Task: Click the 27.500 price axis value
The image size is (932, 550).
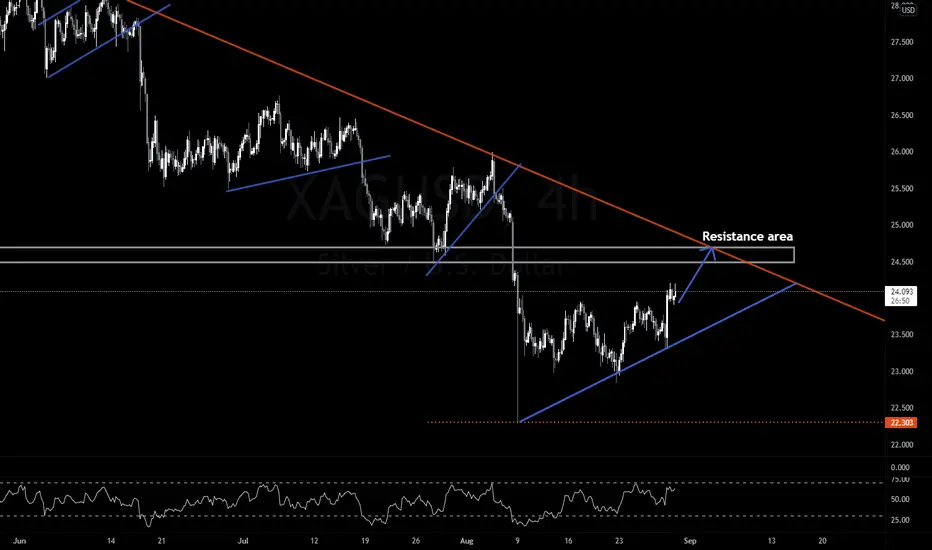Action: (902, 42)
